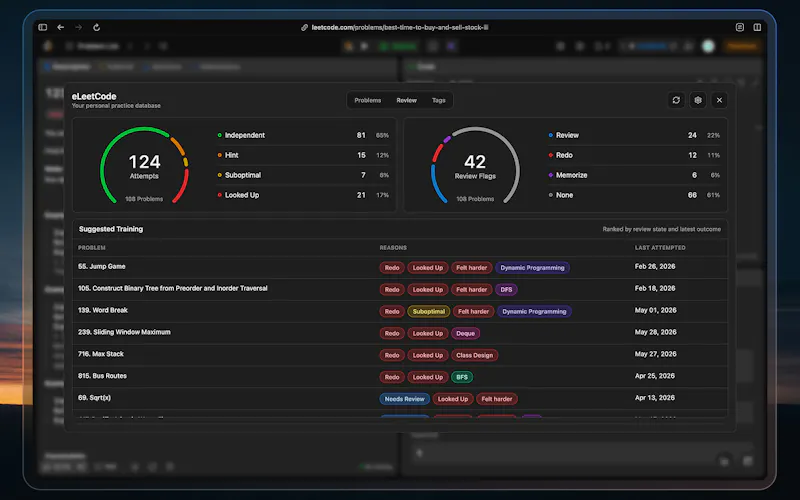The height and width of the screenshot is (500, 800).
Task: Select the None flag stat row
Action: (634, 195)
